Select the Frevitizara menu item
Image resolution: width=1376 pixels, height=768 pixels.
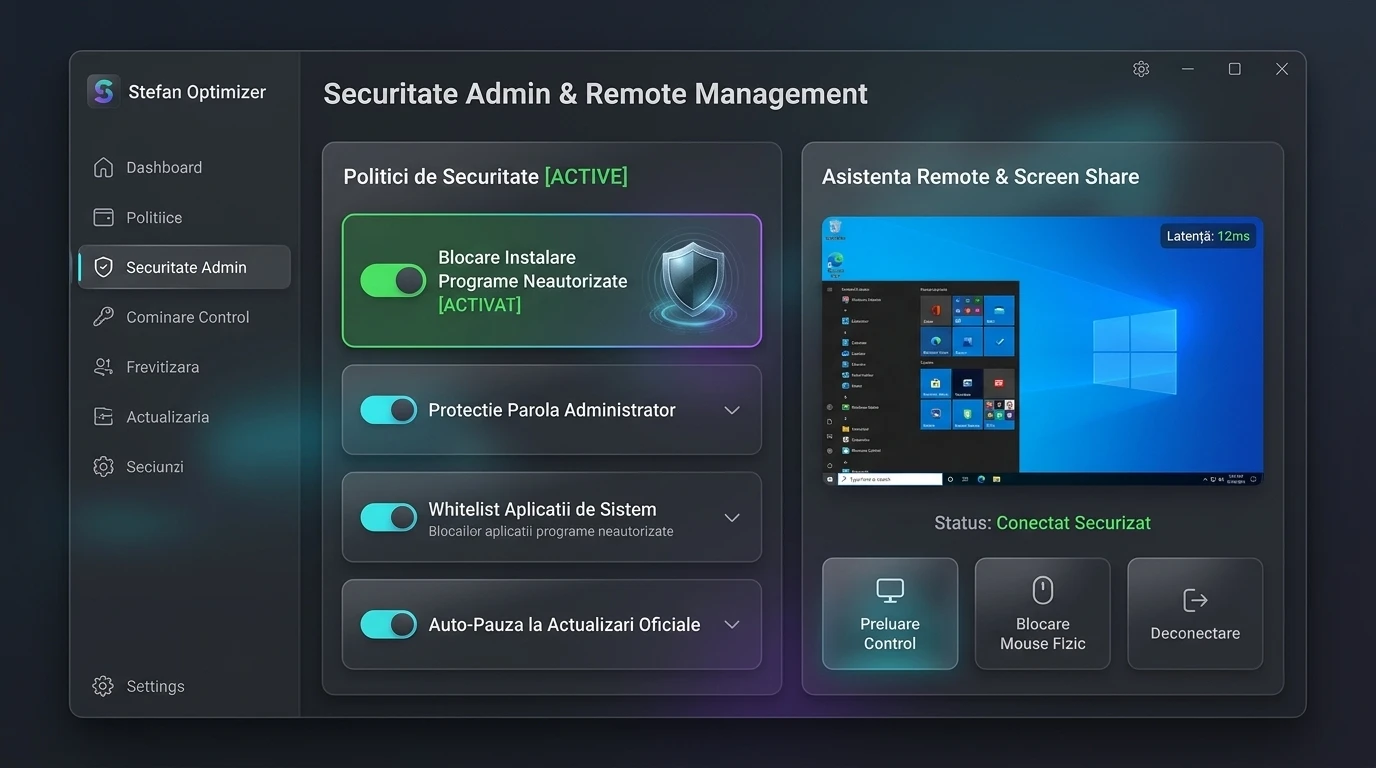(x=184, y=367)
